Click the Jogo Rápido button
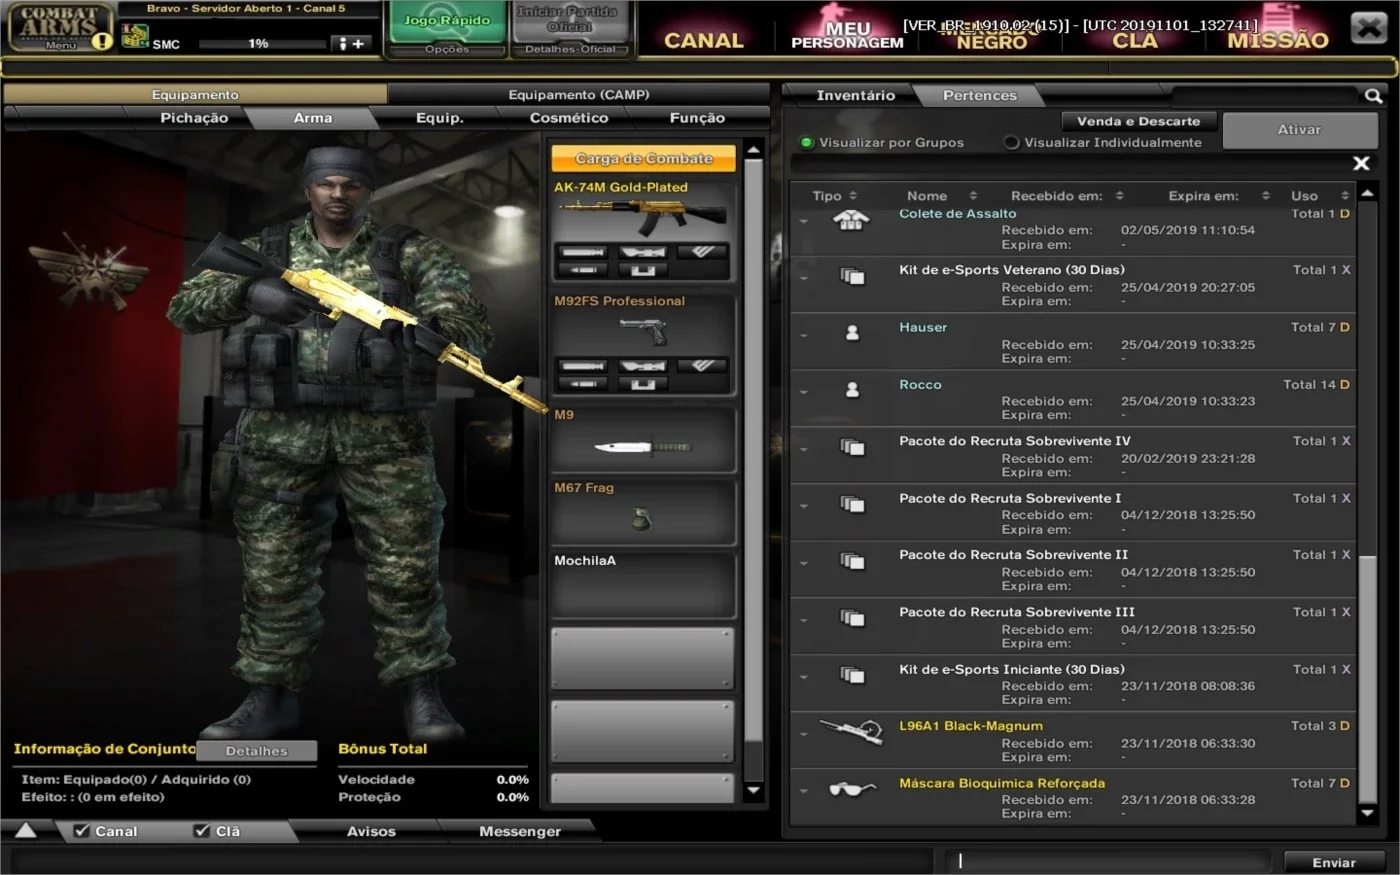 [447, 21]
